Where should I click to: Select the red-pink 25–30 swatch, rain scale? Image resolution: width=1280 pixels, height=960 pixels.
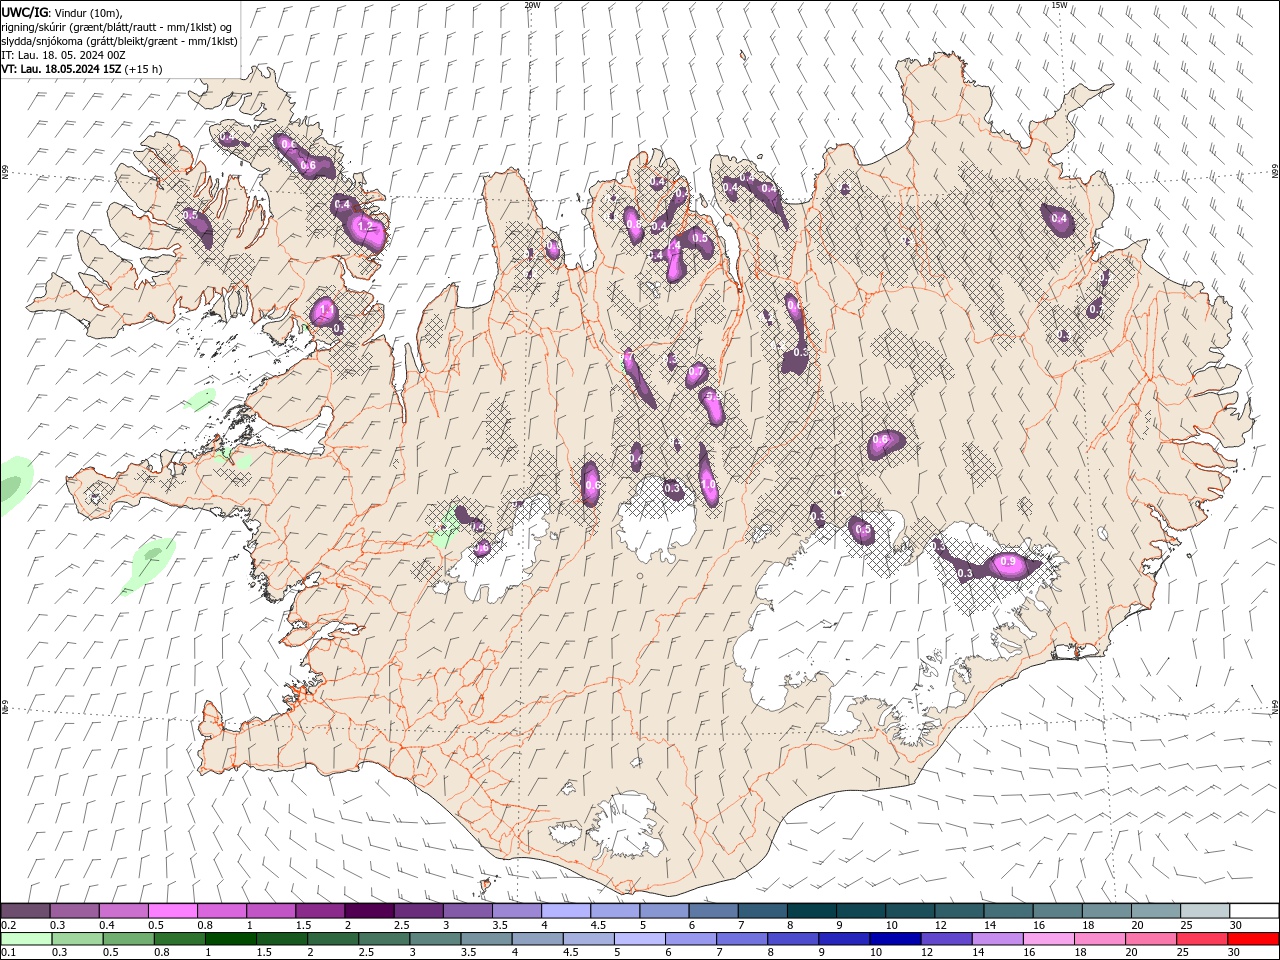1201,939
